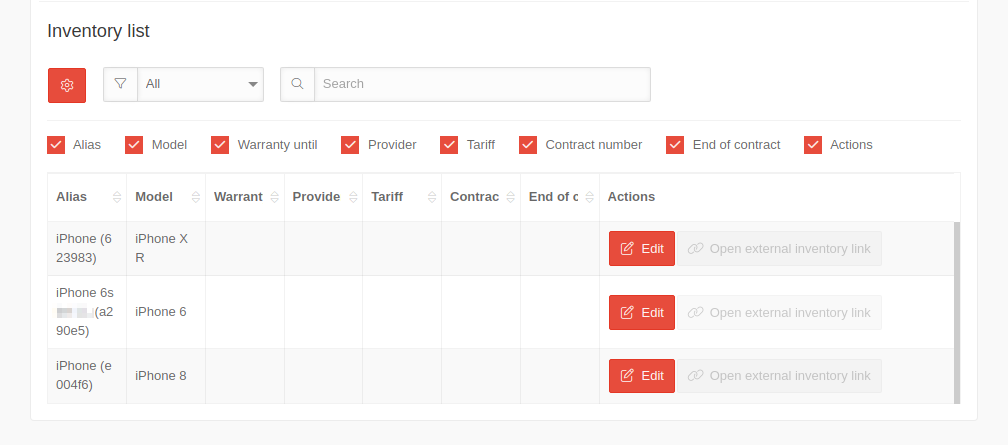Click the table vertical scrollbar
Image resolution: width=1008 pixels, height=445 pixels.
pos(957,312)
